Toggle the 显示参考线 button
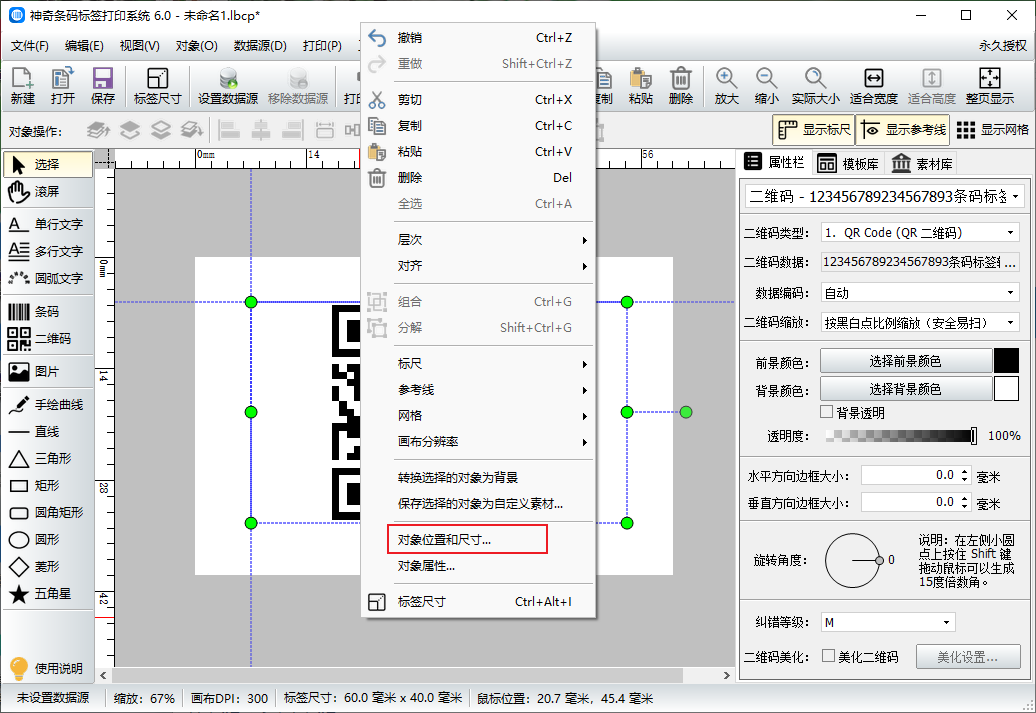The image size is (1036, 713). (903, 130)
